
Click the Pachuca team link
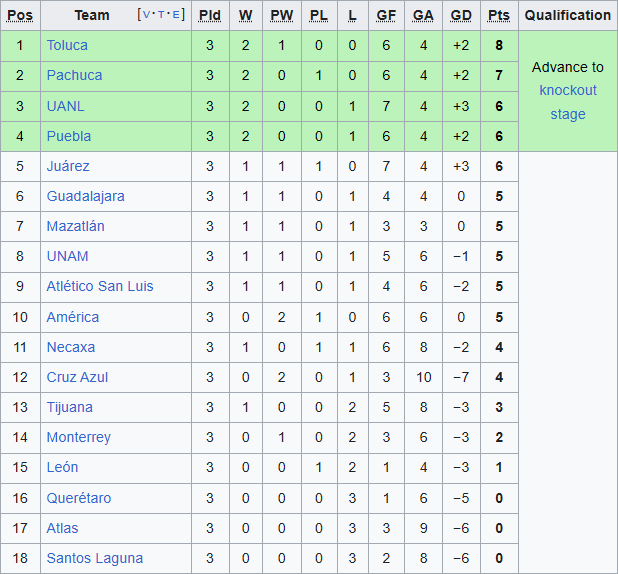pyautogui.click(x=74, y=75)
